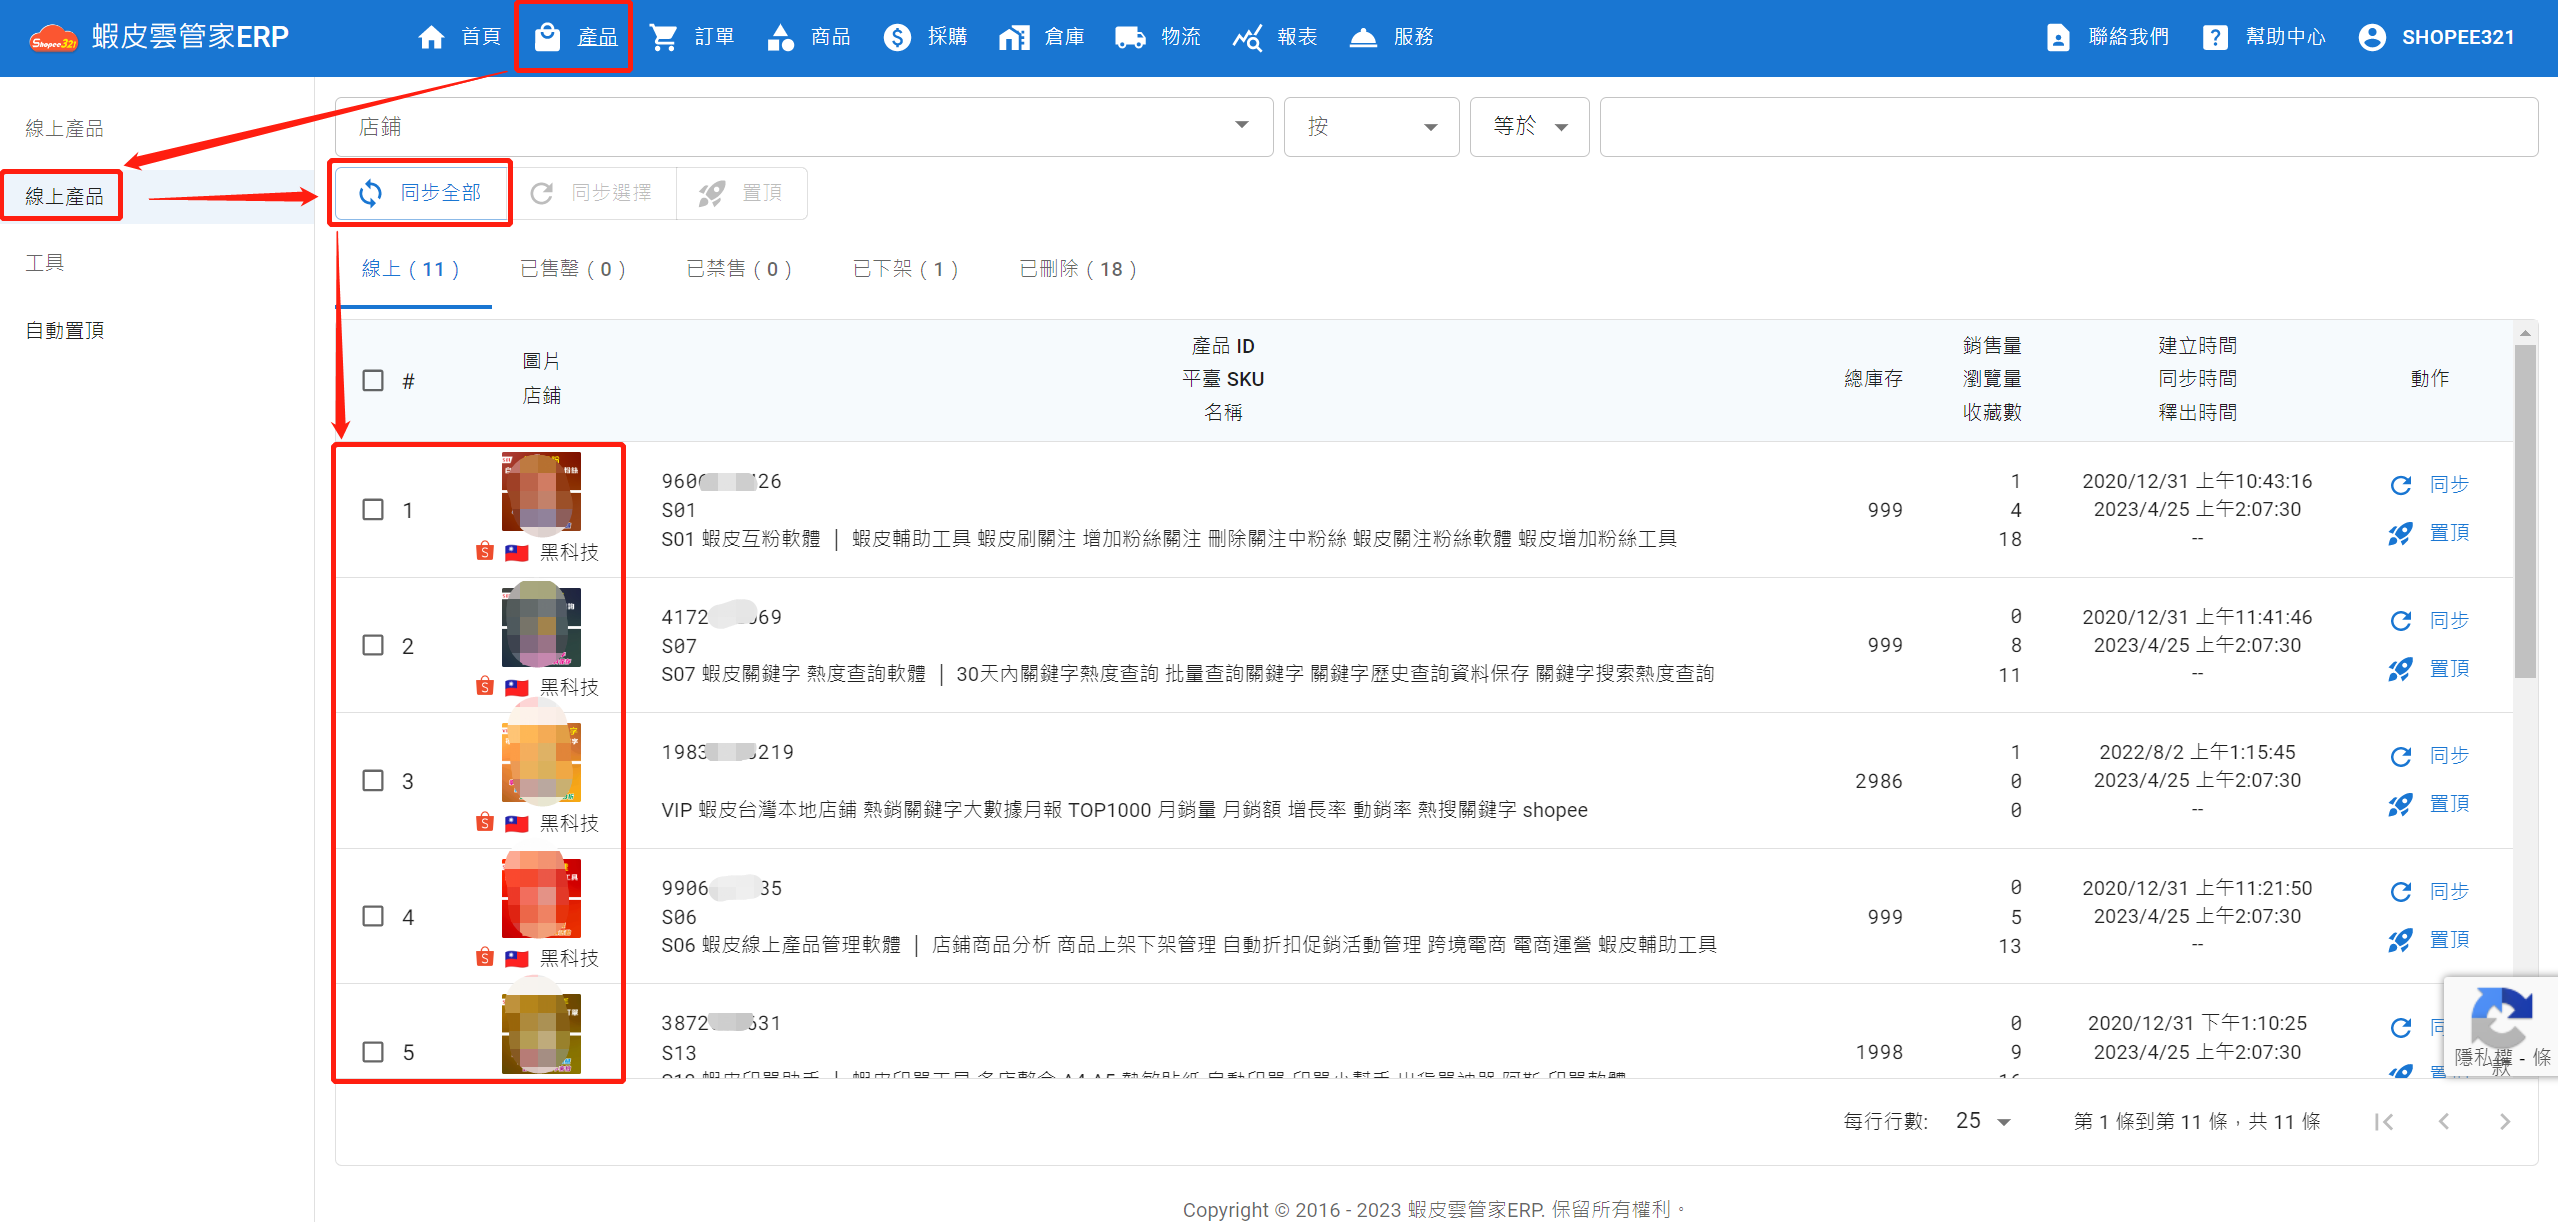
Task: Open the 採購 dollar icon
Action: [897, 37]
